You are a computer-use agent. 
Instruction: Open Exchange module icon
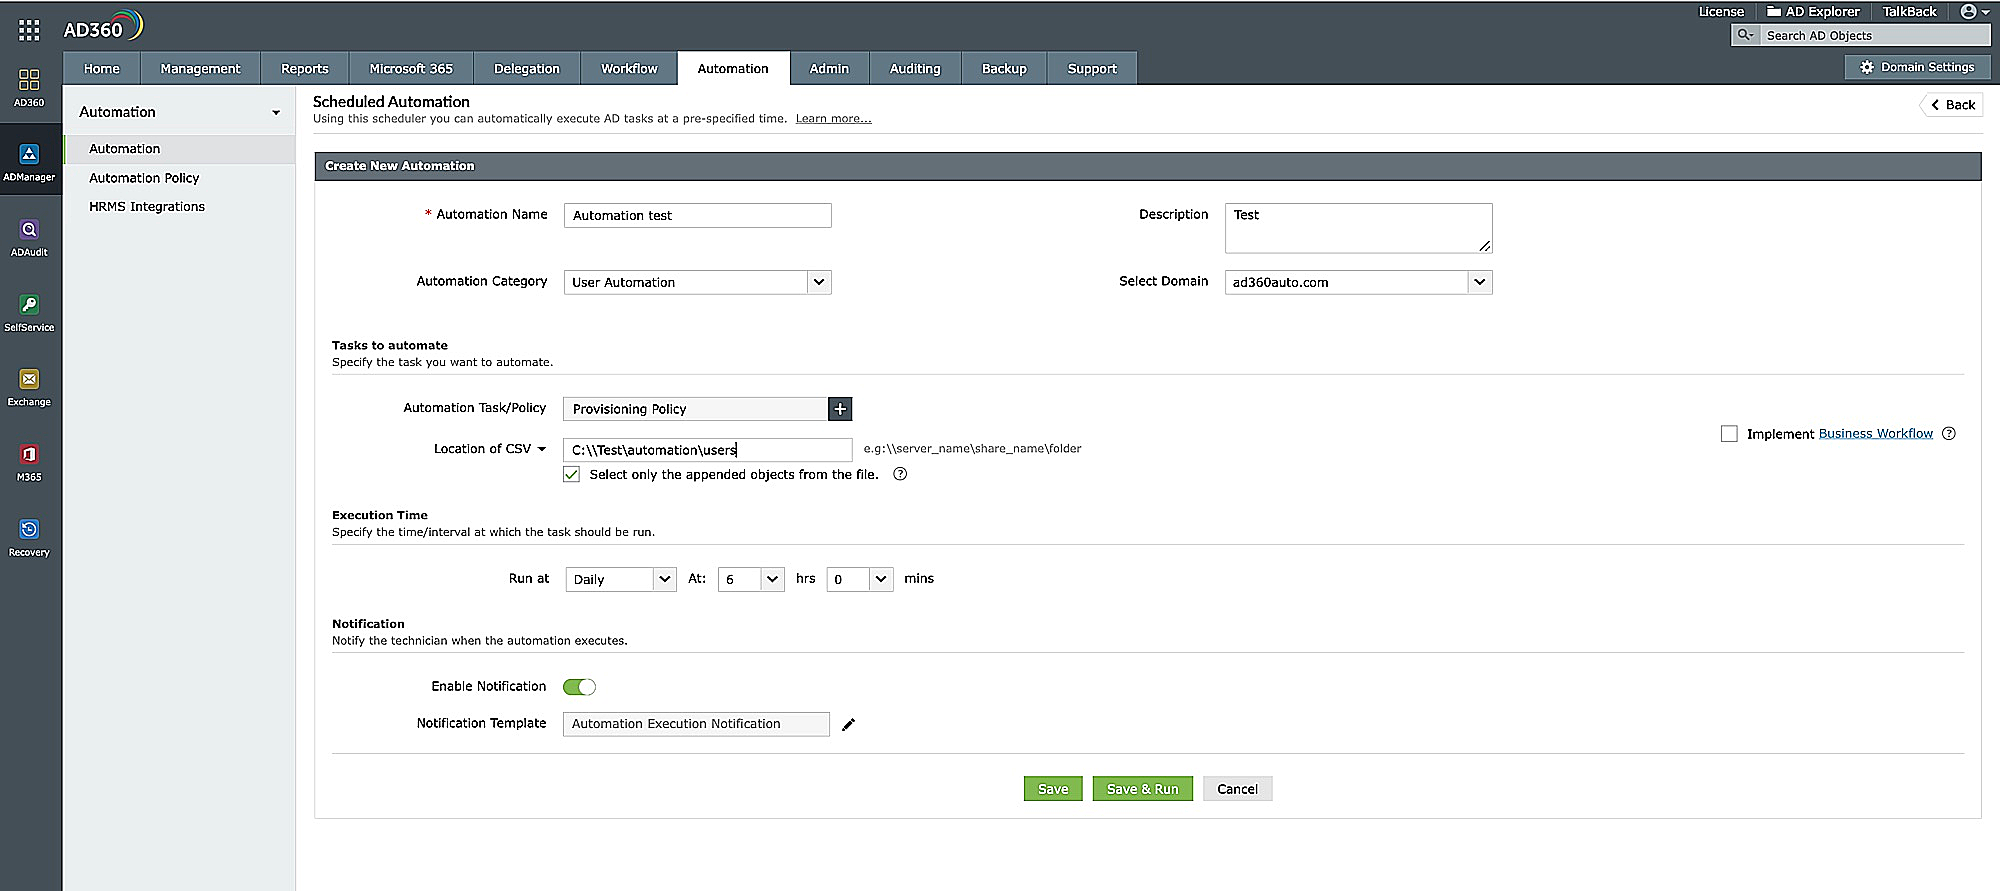(x=29, y=387)
